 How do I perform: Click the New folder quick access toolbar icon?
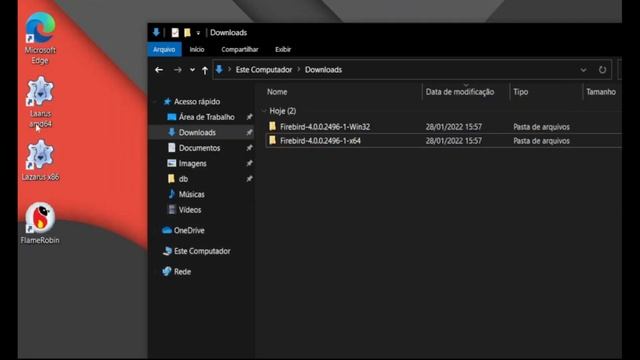coord(187,33)
